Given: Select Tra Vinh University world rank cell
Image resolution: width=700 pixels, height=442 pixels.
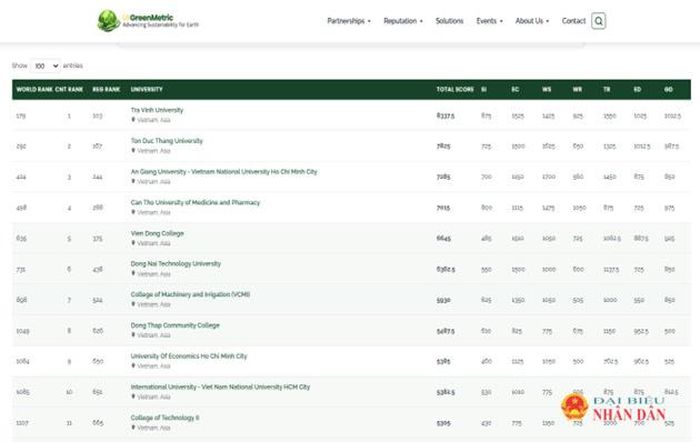Looking at the screenshot, I should coord(21,116).
